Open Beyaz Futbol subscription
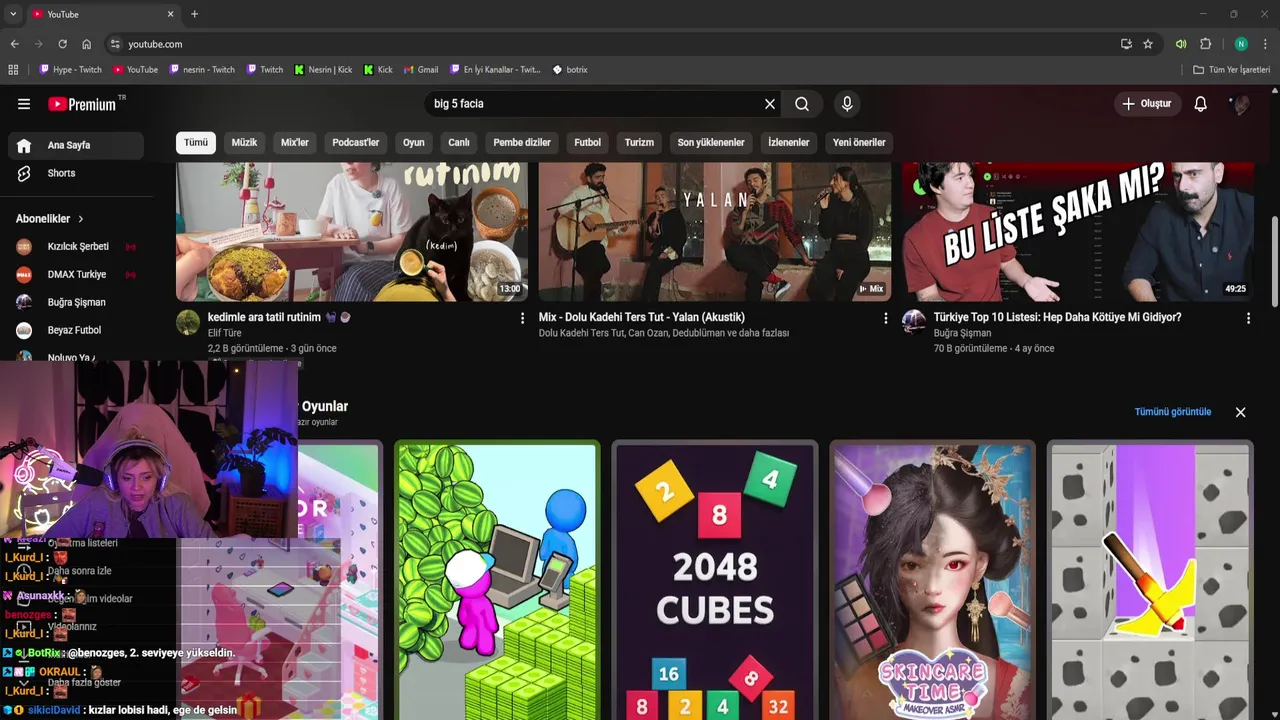1280x720 pixels. point(76,330)
